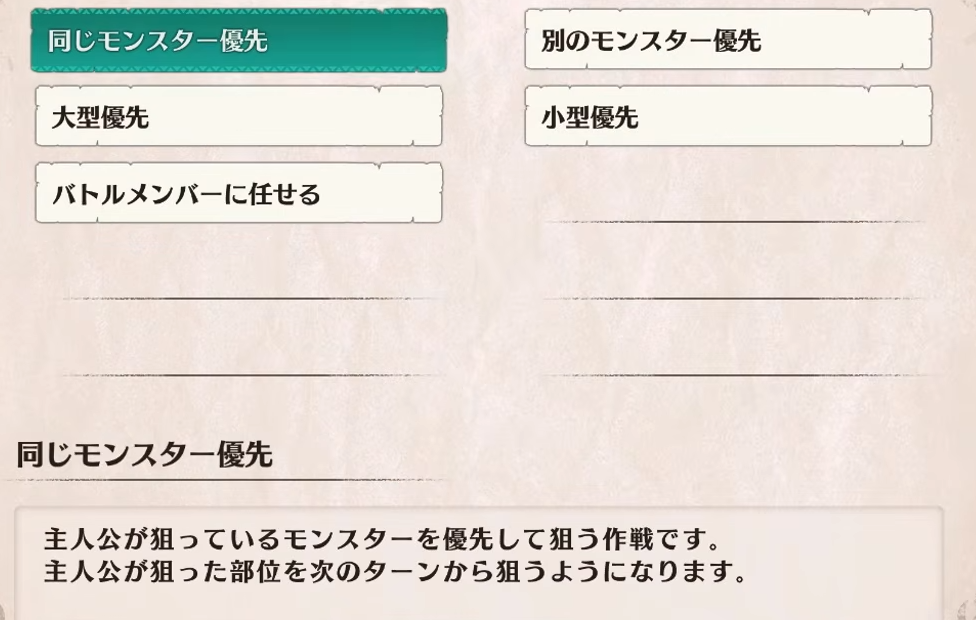Click the description line starting 主人公が狙っている
Image resolution: width=976 pixels, height=620 pixels.
click(382, 541)
